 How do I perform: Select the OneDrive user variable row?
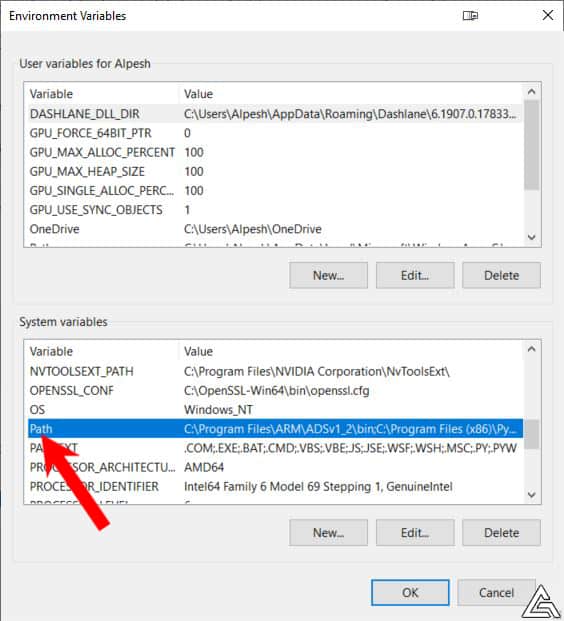(275, 229)
